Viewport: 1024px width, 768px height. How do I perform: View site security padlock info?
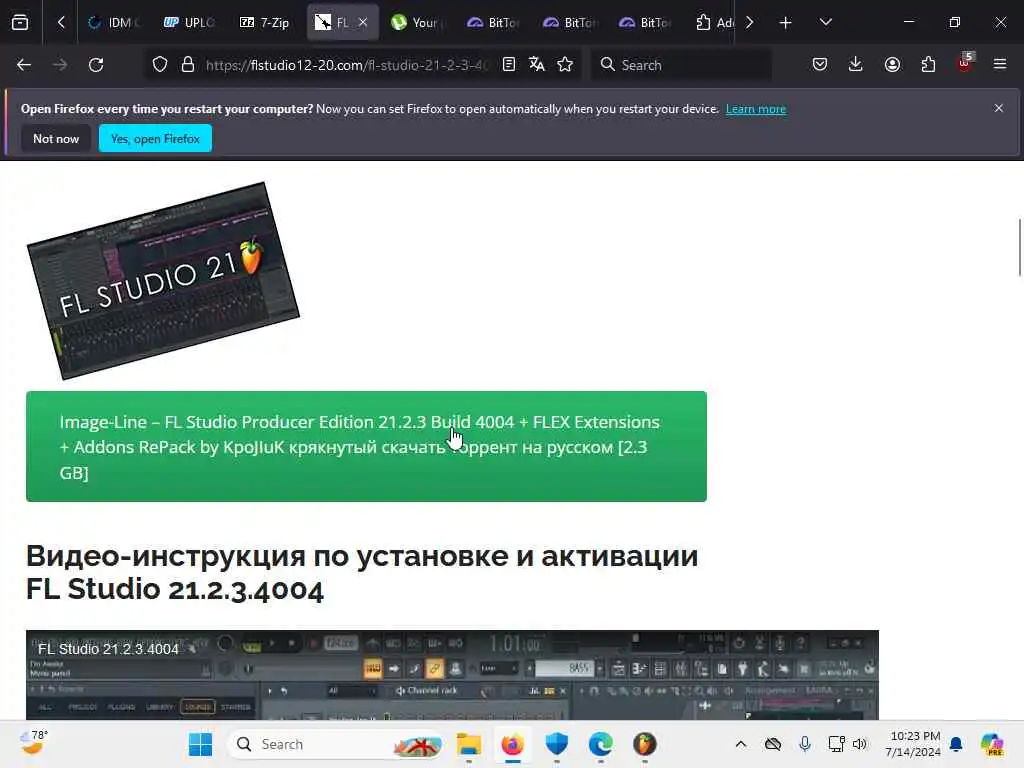pos(188,65)
